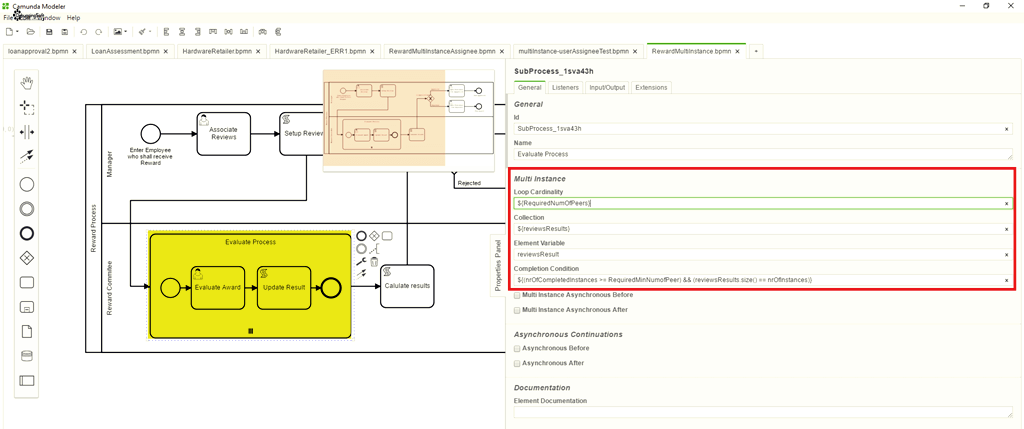Undo the last action

pos(83,31)
